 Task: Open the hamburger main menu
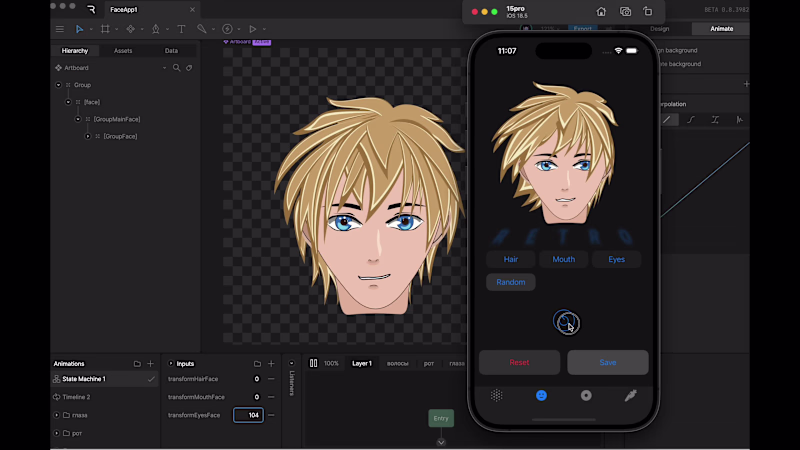(60, 29)
